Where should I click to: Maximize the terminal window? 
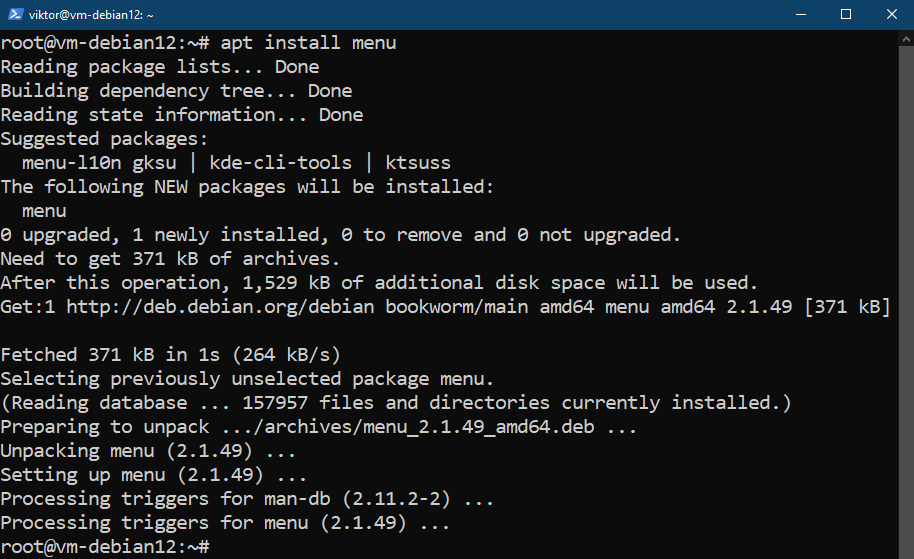coord(846,15)
